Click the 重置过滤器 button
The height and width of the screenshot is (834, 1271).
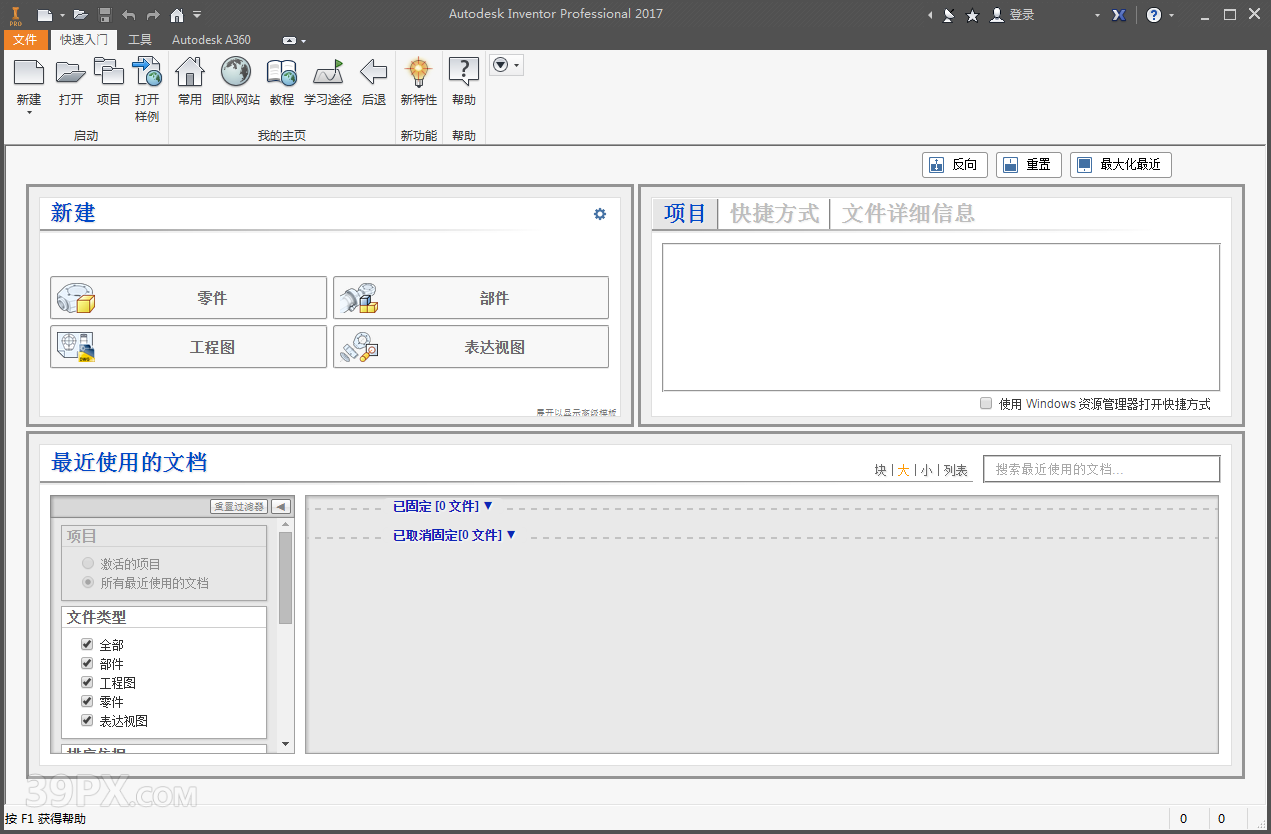[239, 507]
